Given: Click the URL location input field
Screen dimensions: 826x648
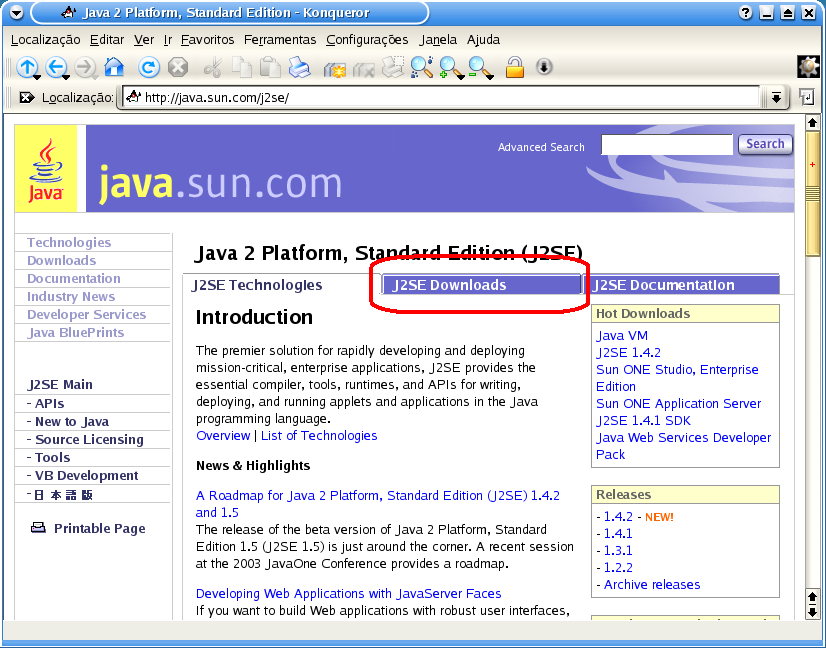Looking at the screenshot, I should pos(442,97).
